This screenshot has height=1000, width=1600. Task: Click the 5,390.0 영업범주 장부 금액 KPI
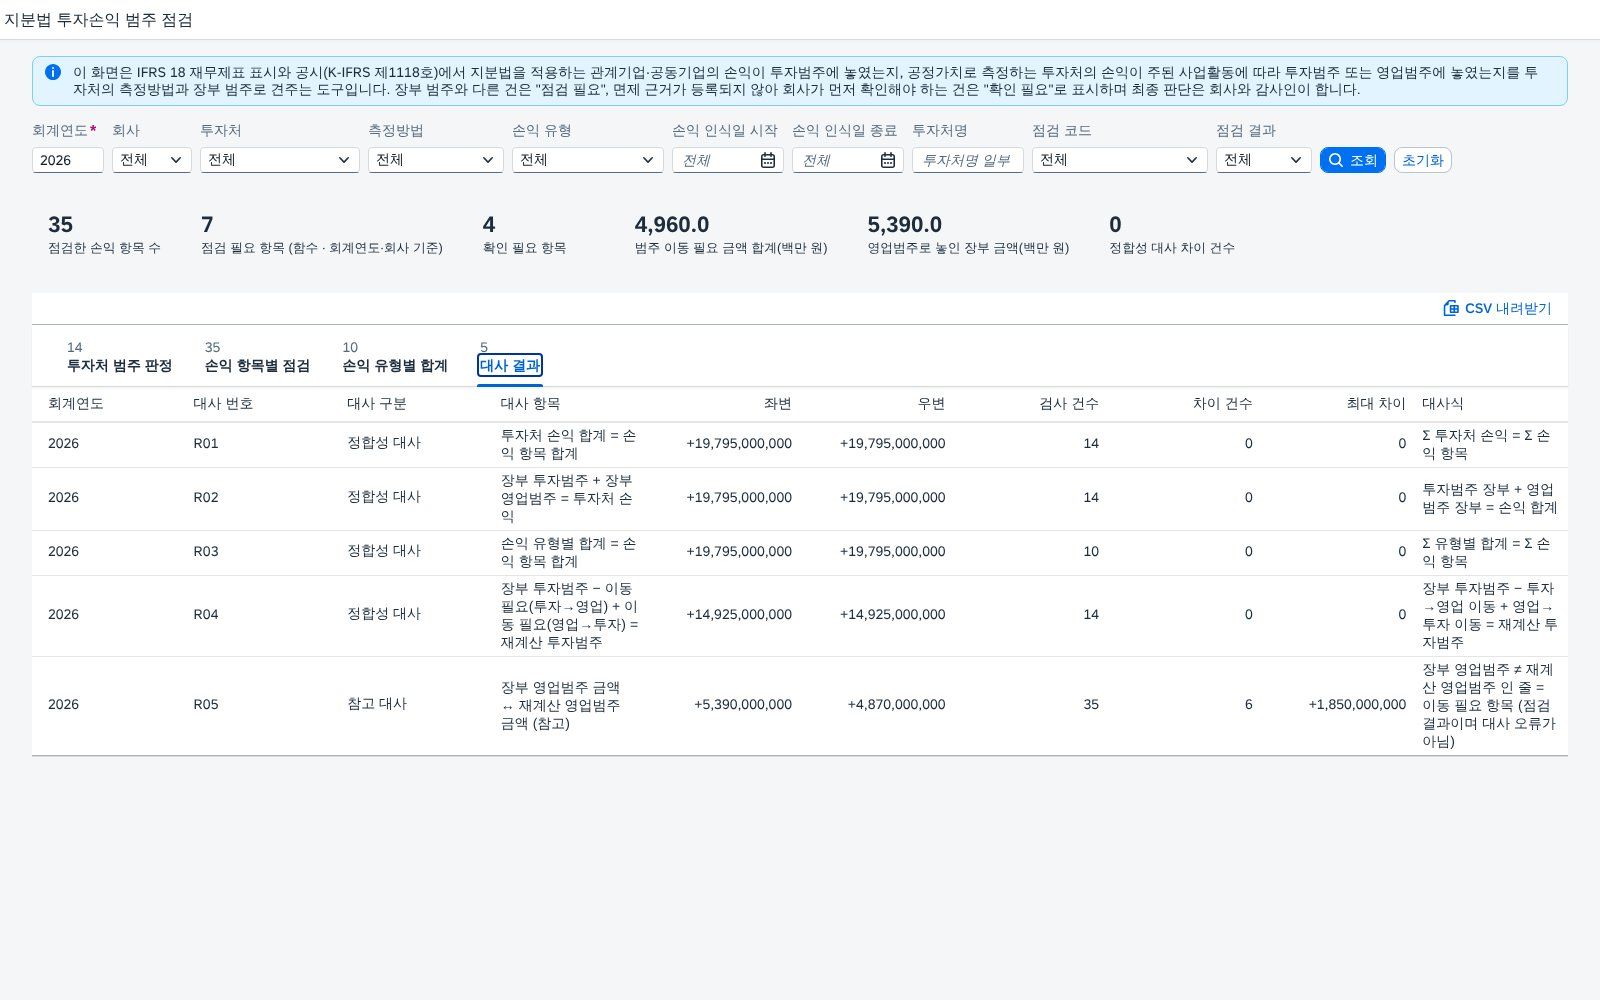coord(905,225)
